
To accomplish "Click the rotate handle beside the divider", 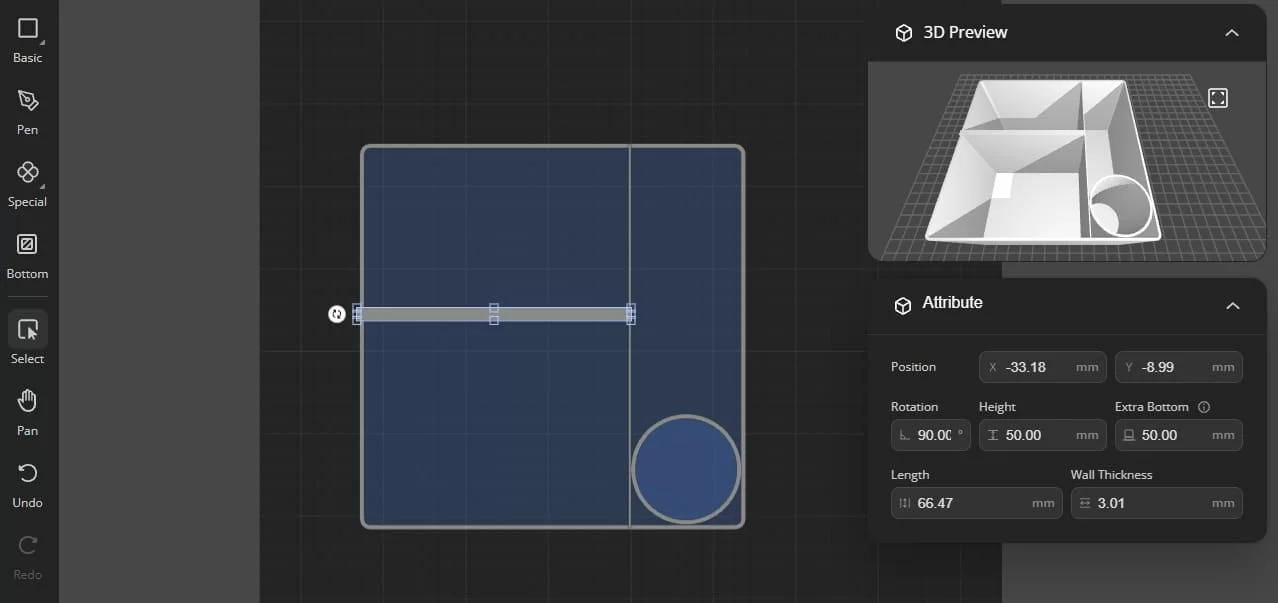I will click(337, 314).
